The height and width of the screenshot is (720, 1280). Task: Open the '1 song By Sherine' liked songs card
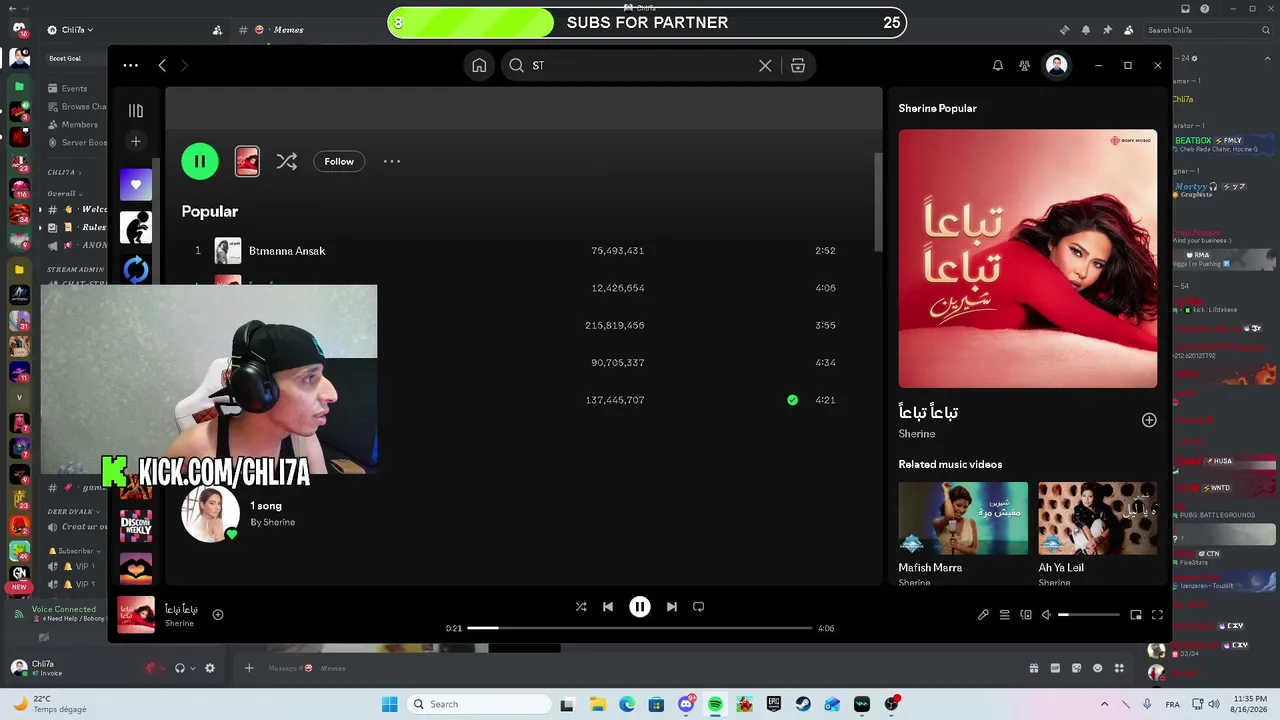[x=240, y=514]
